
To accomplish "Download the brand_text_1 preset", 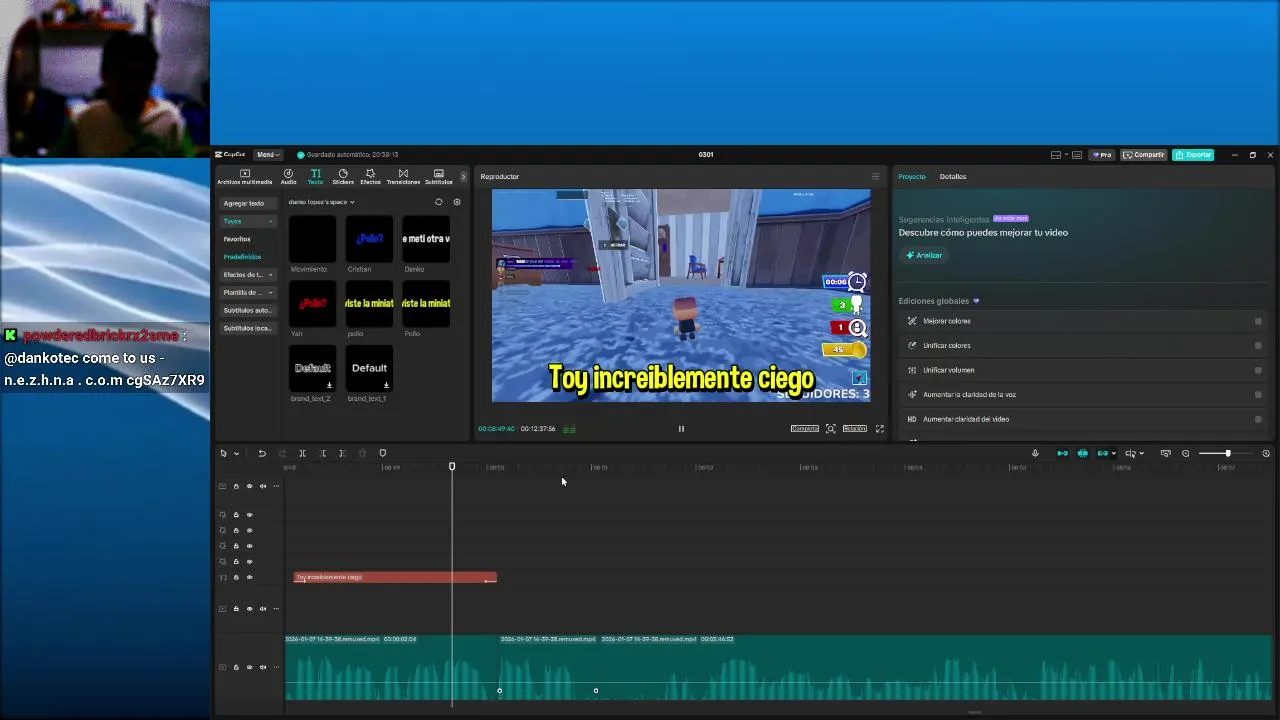I will coord(386,385).
